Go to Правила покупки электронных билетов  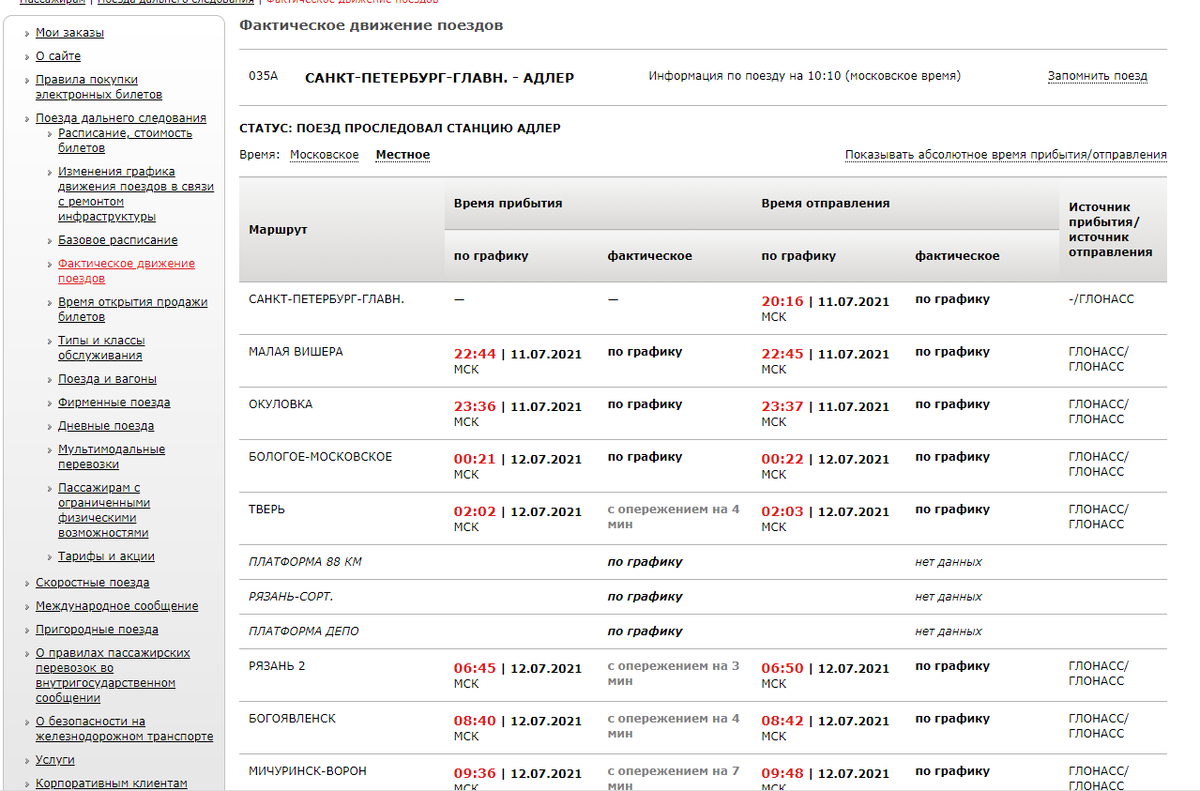pos(98,87)
